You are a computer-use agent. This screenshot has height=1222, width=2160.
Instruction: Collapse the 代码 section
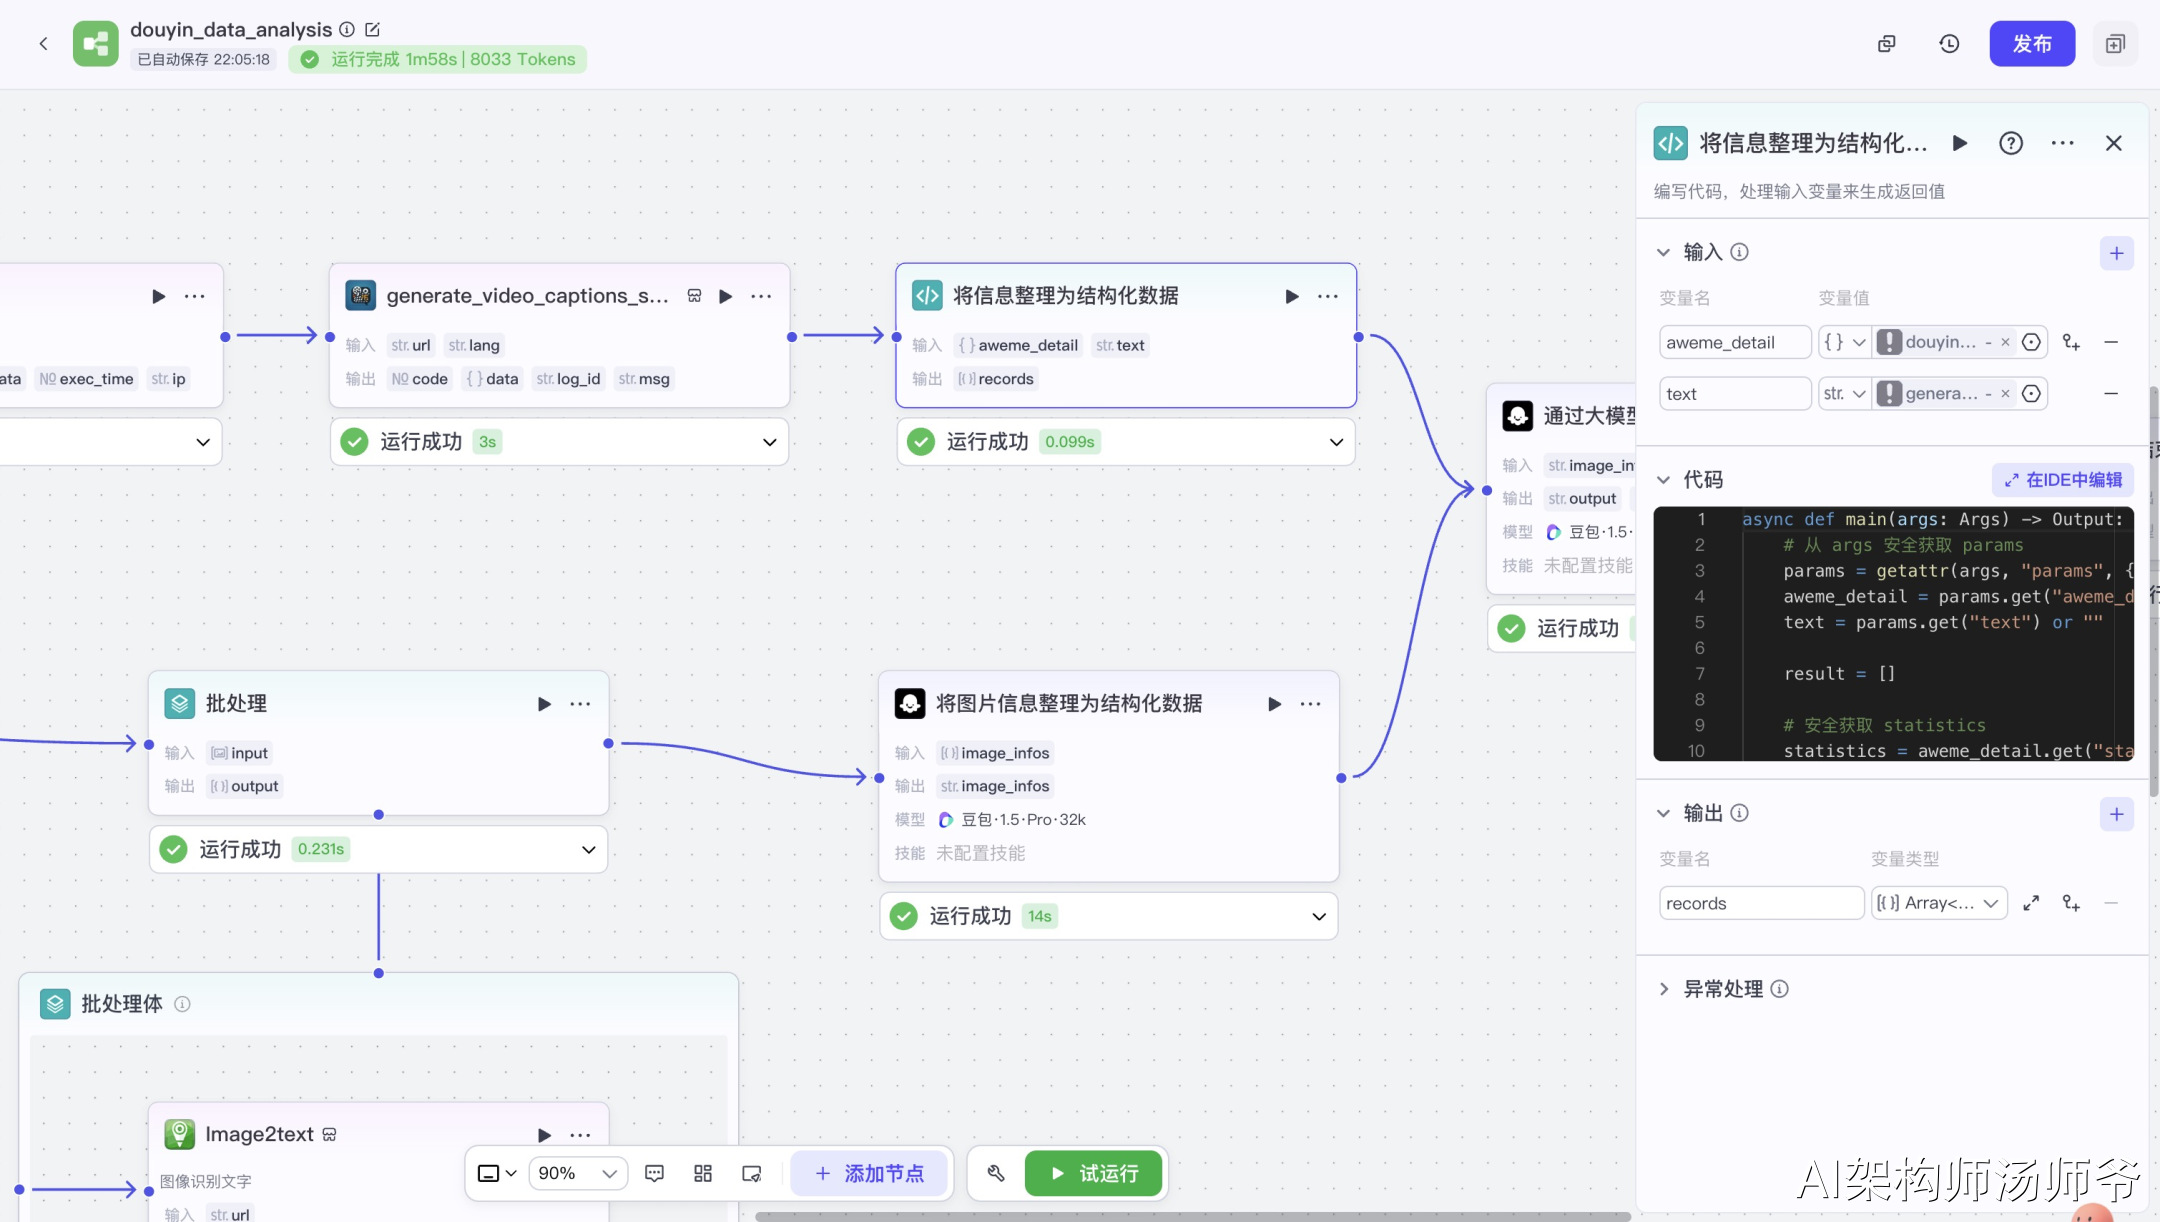1664,480
